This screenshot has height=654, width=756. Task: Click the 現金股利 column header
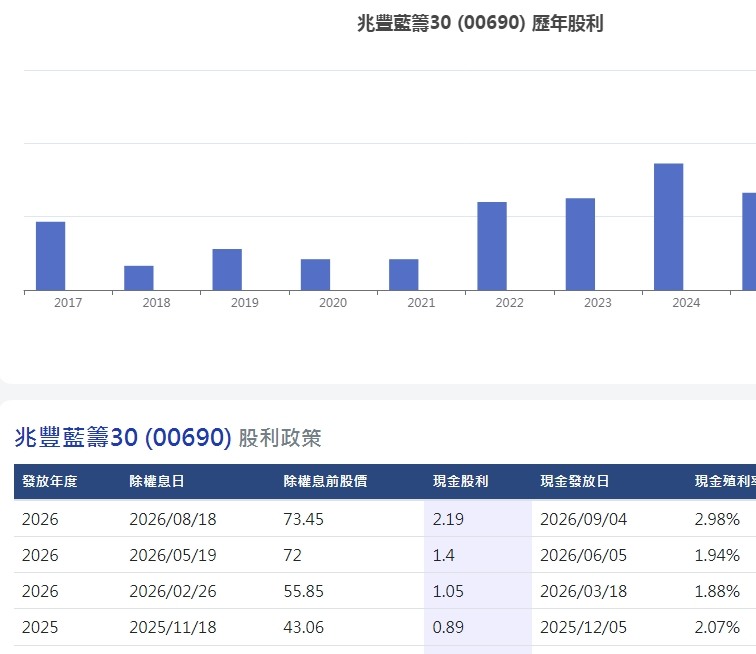coord(460,481)
